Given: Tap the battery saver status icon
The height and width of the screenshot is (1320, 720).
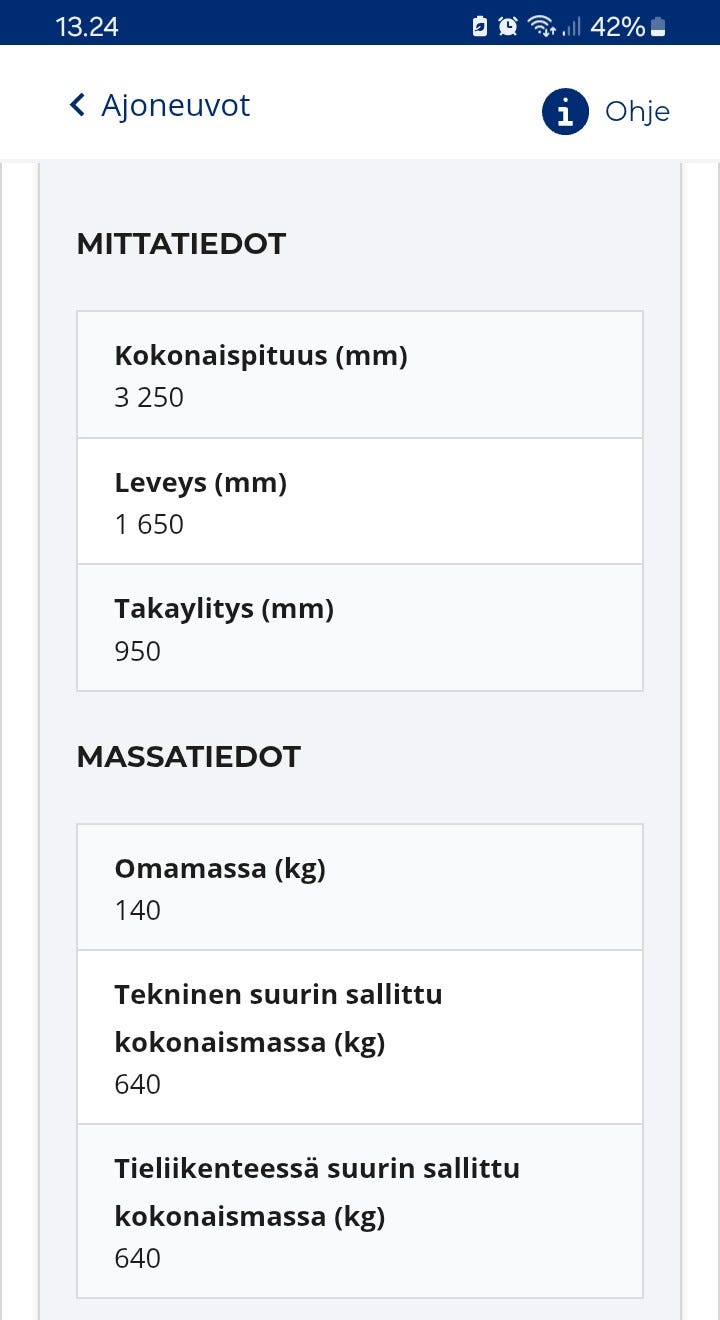Looking at the screenshot, I should [x=480, y=27].
